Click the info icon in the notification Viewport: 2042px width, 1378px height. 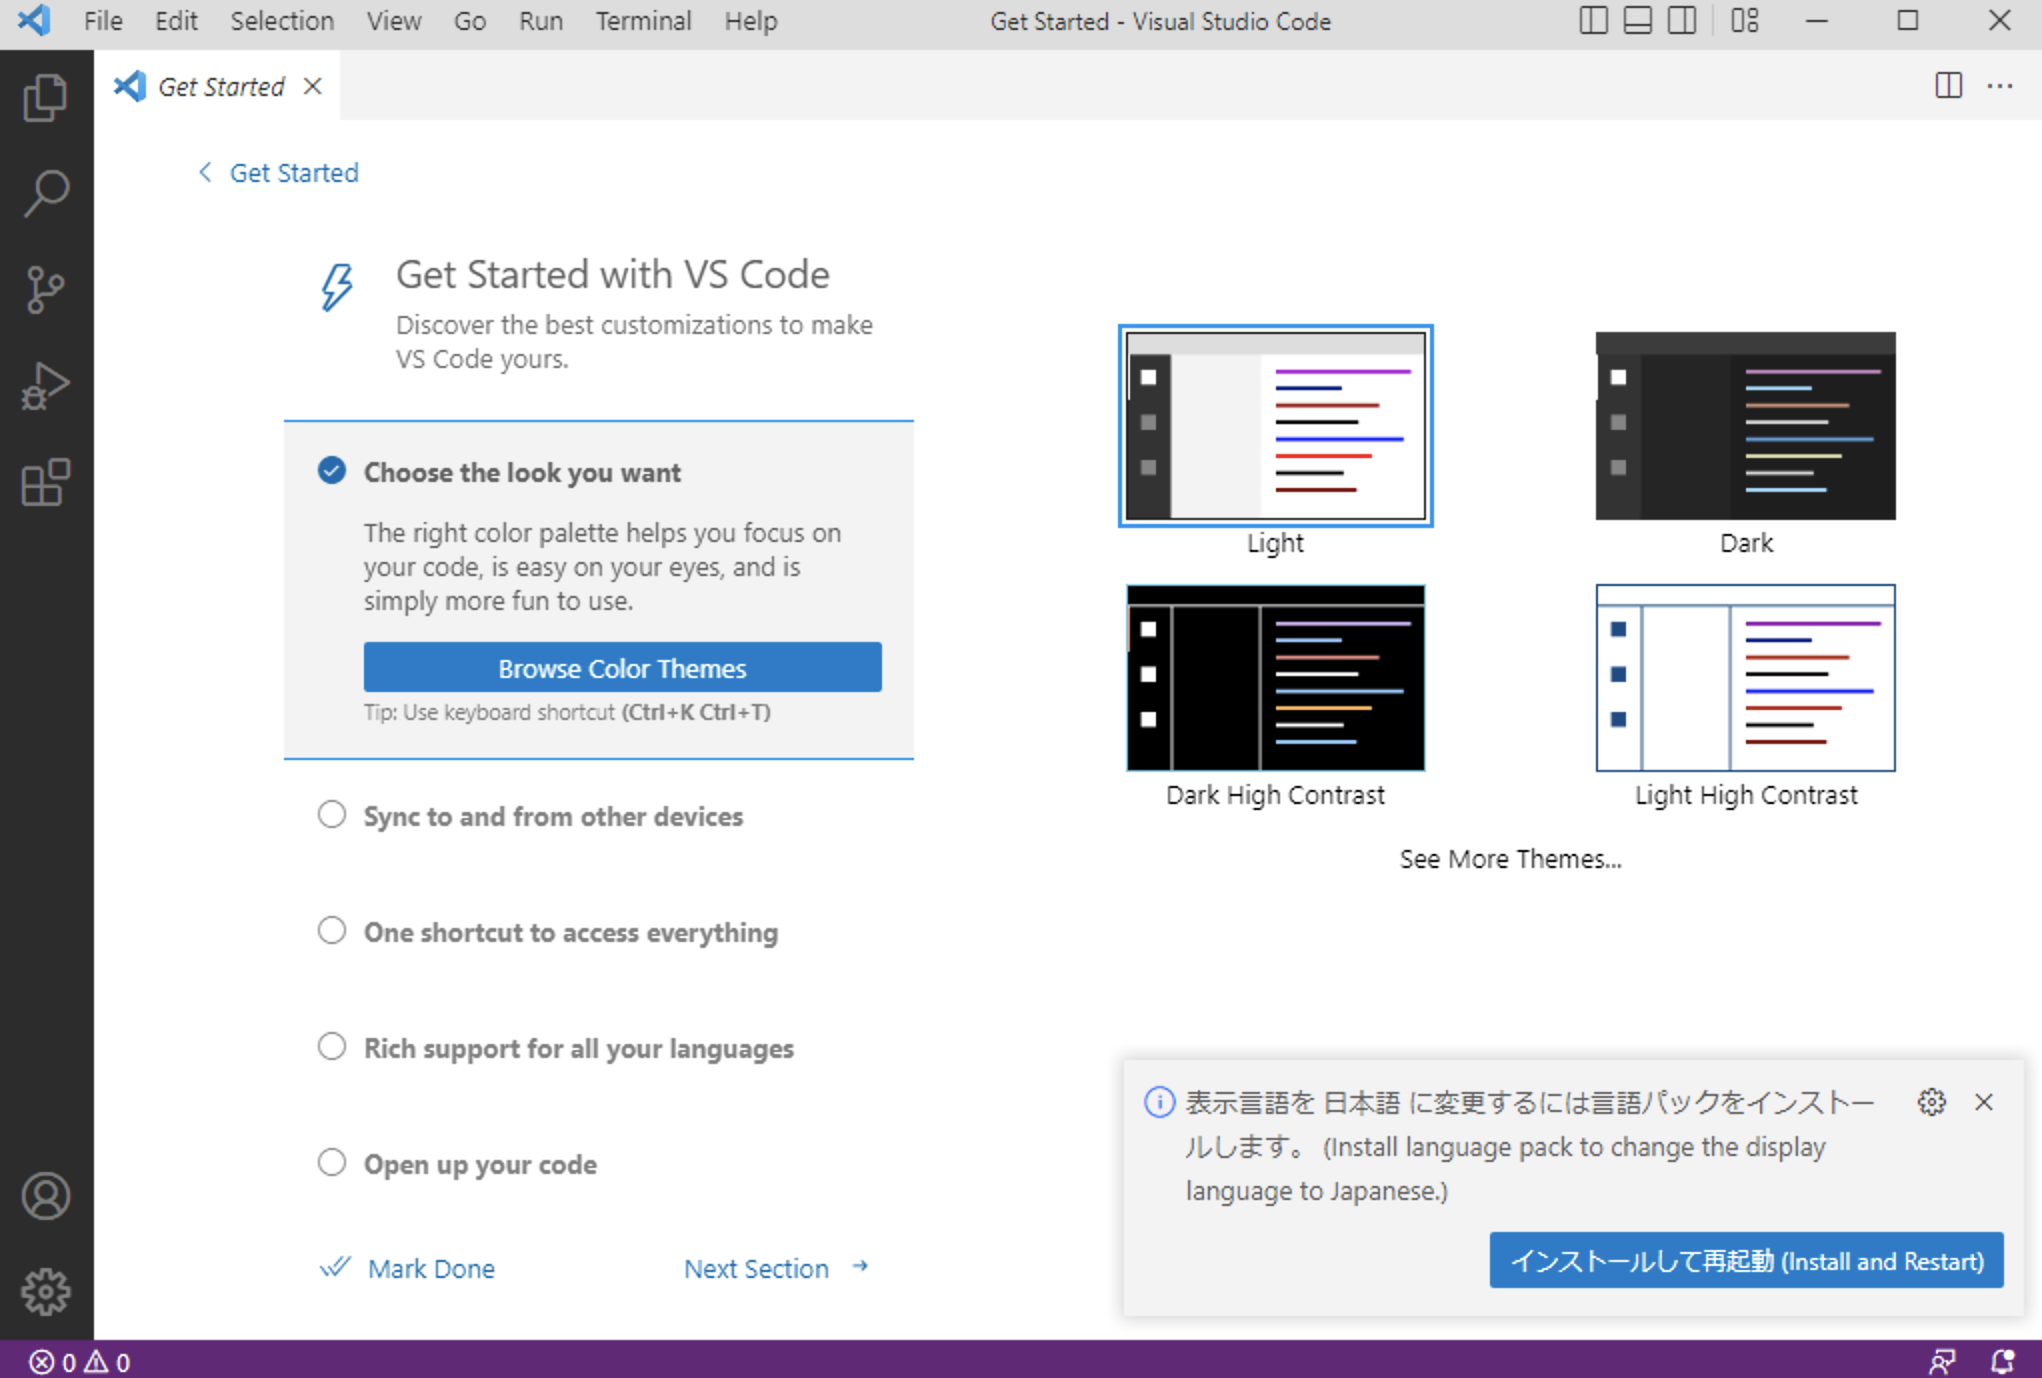[1159, 1102]
